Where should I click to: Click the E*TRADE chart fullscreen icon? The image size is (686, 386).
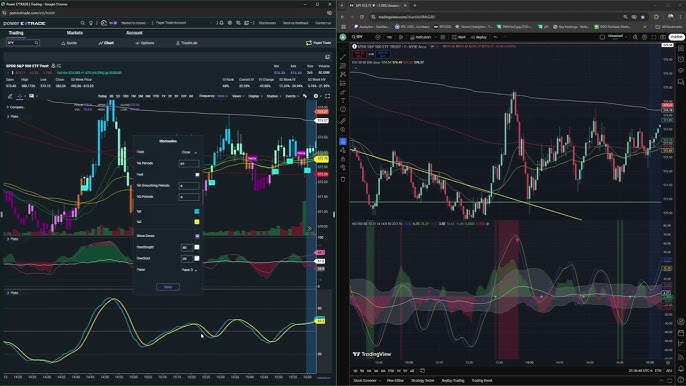(x=327, y=96)
